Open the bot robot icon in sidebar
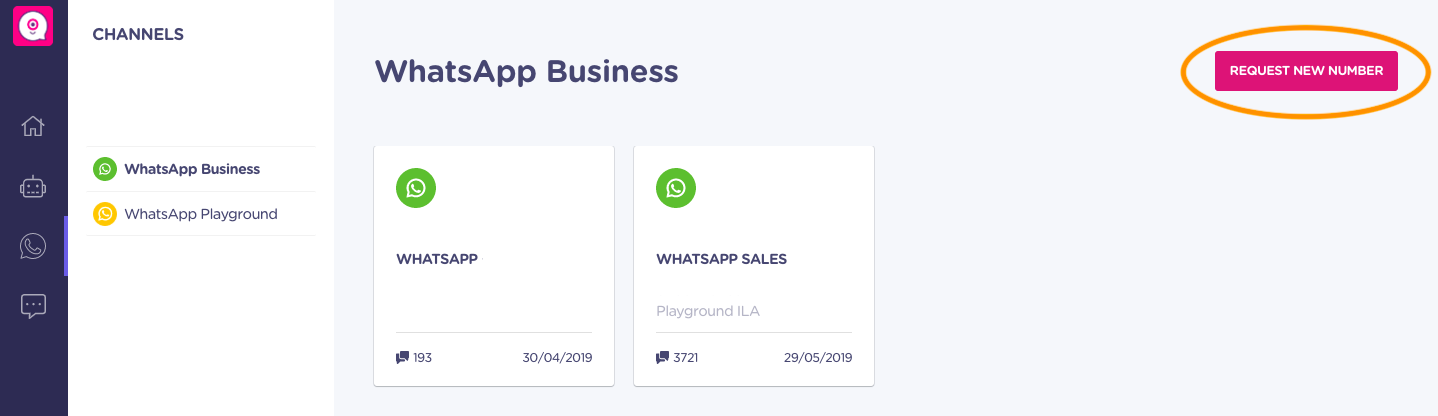Image resolution: width=1438 pixels, height=416 pixels. click(33, 187)
